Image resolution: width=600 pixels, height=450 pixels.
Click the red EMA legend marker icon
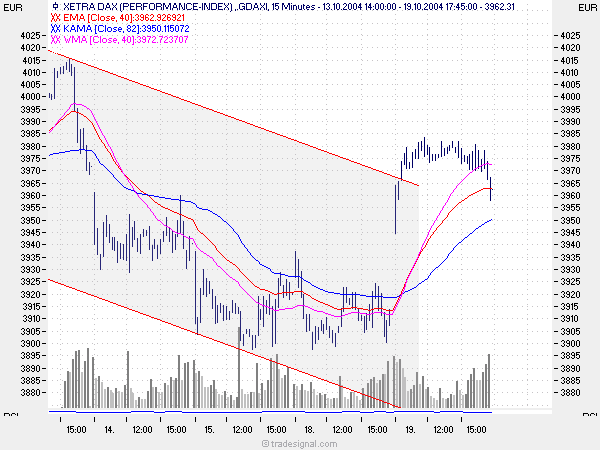coord(55,18)
